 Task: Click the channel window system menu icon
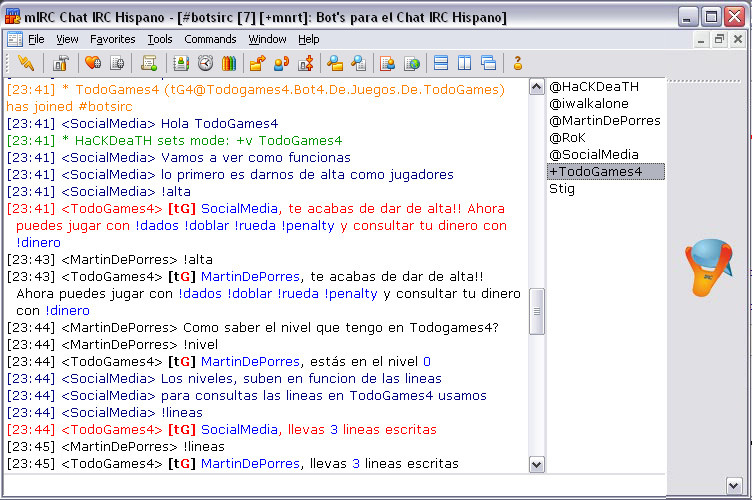pyautogui.click(x=15, y=39)
